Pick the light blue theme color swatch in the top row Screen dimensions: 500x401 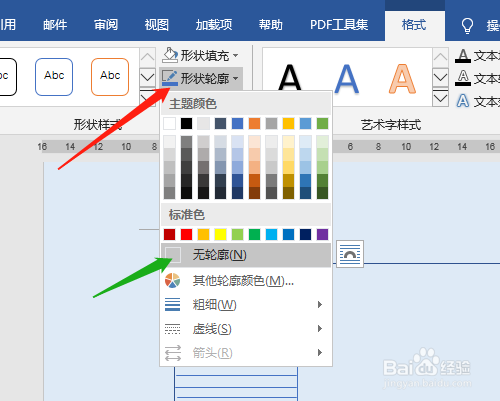(305, 123)
